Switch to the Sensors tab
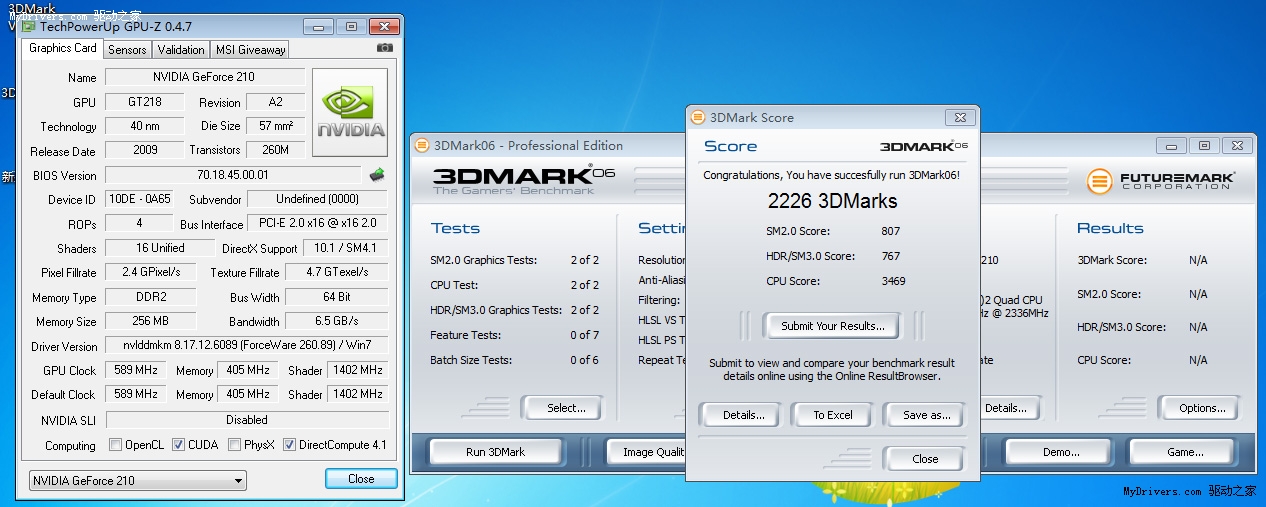Viewport: 1266px width, 507px height. coord(127,49)
